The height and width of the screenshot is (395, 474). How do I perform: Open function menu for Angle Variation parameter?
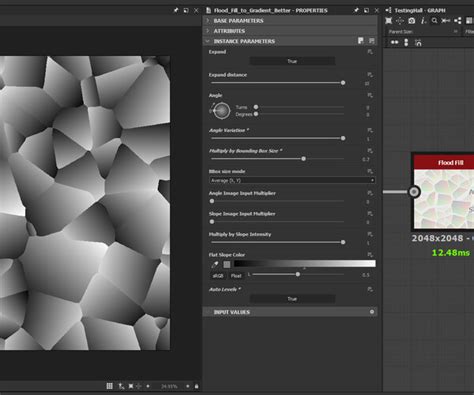pos(370,130)
